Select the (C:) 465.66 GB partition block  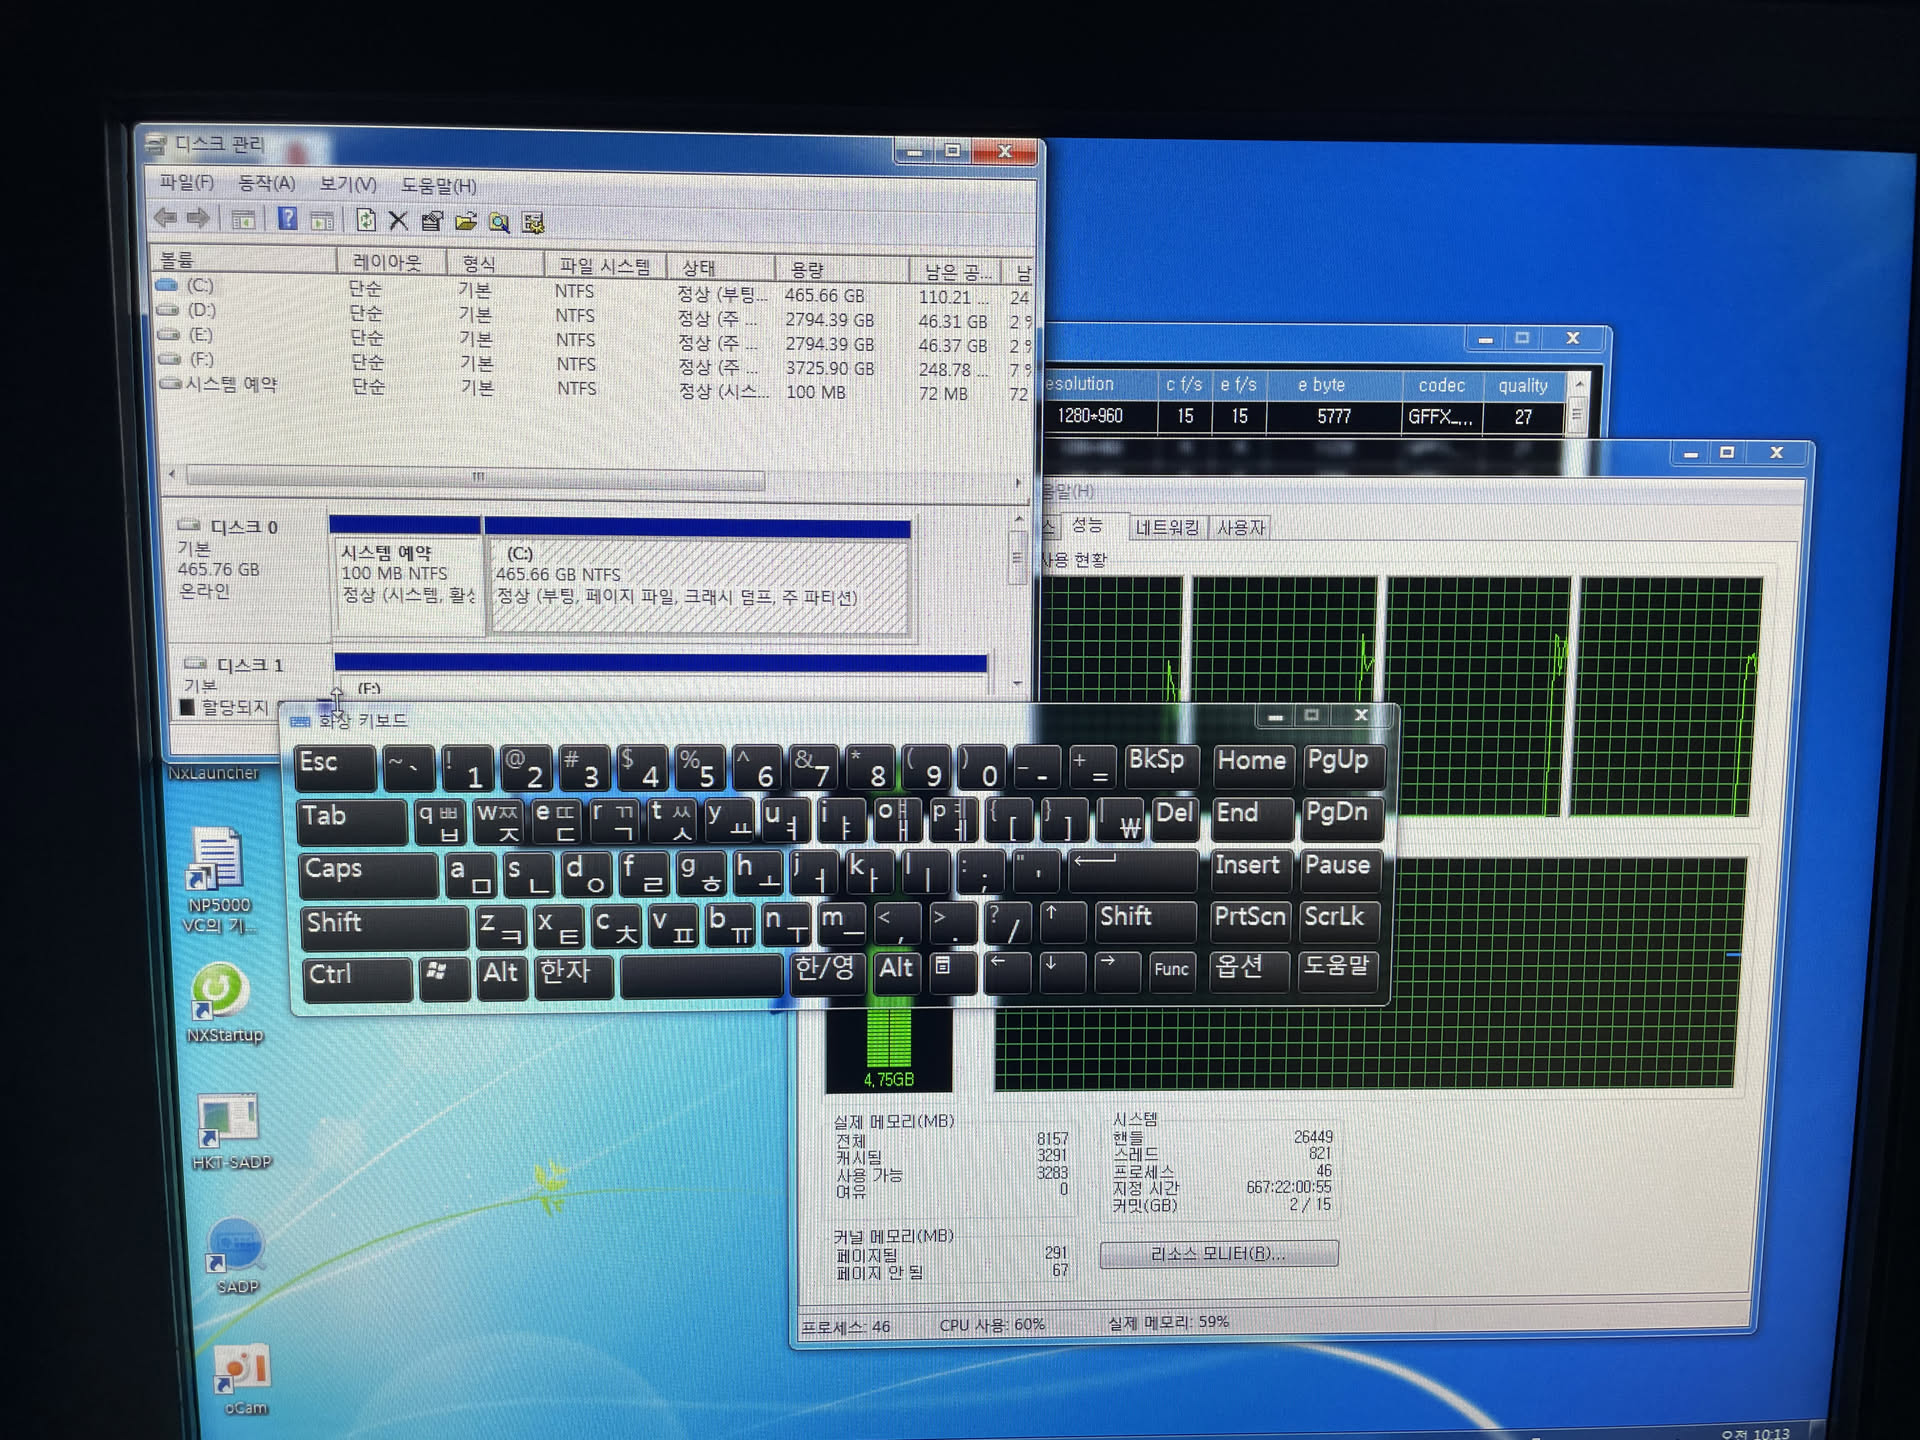(x=697, y=587)
